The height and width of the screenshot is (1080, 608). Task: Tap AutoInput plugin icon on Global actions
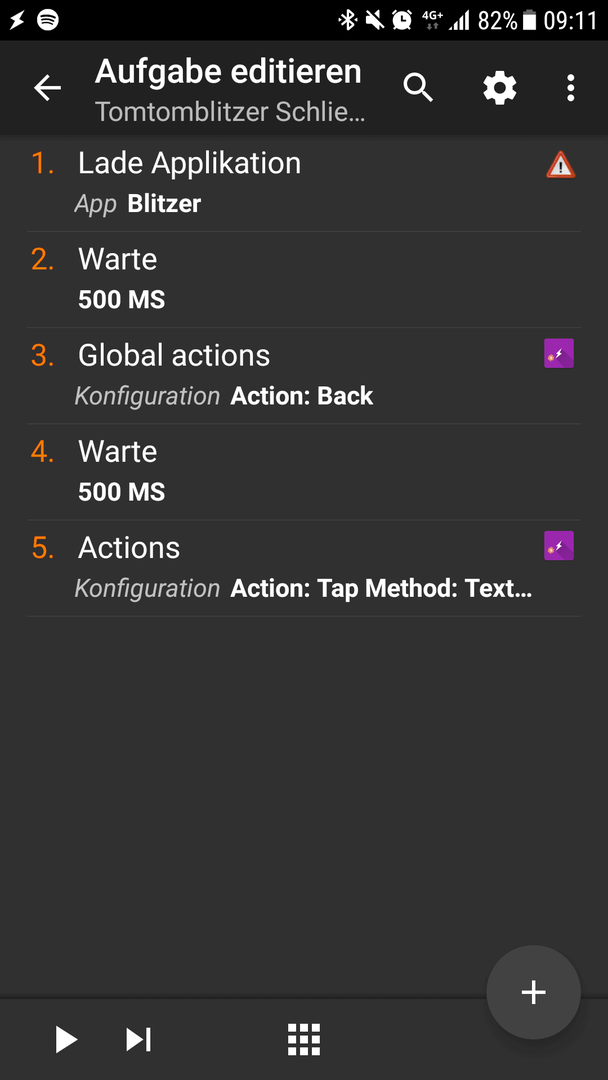click(x=558, y=353)
